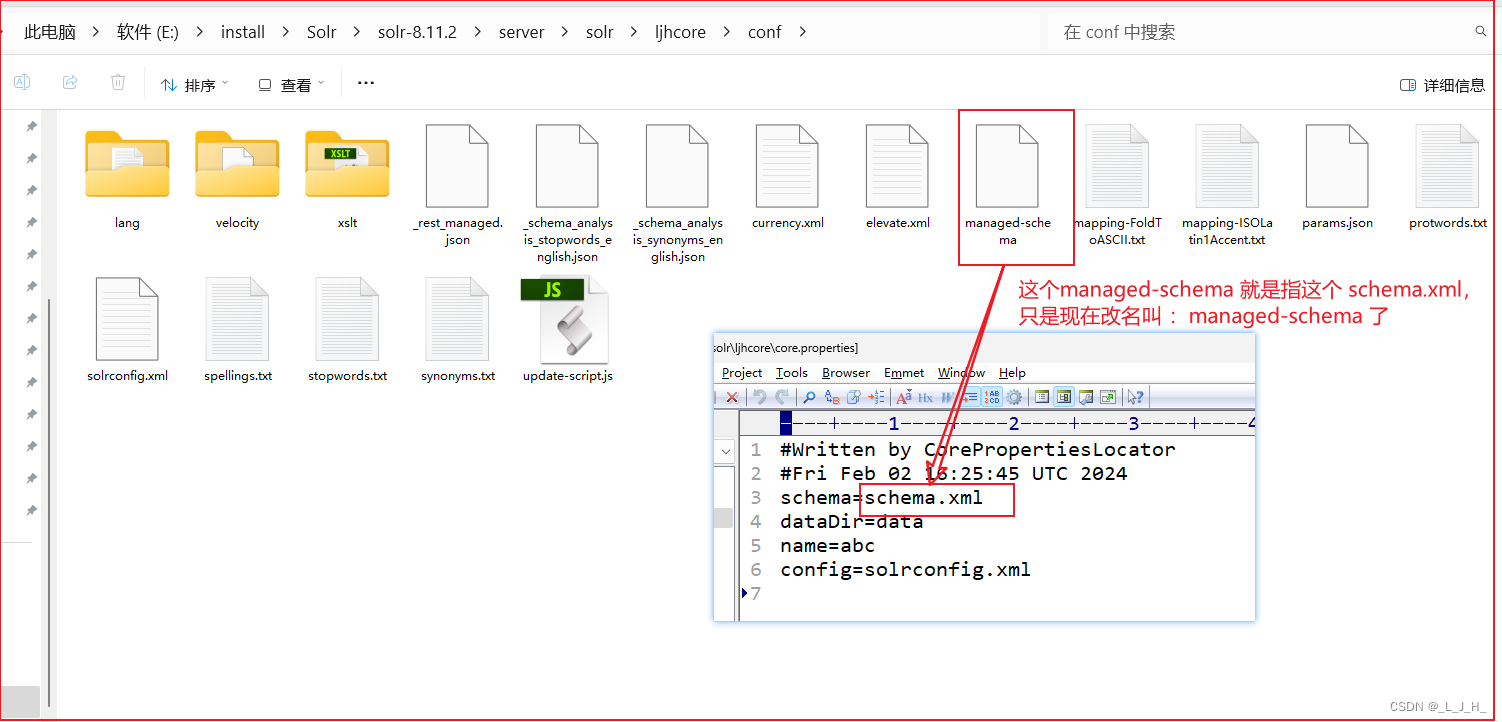Go to Solr folder in address bar
This screenshot has width=1502, height=722.
coord(322,32)
